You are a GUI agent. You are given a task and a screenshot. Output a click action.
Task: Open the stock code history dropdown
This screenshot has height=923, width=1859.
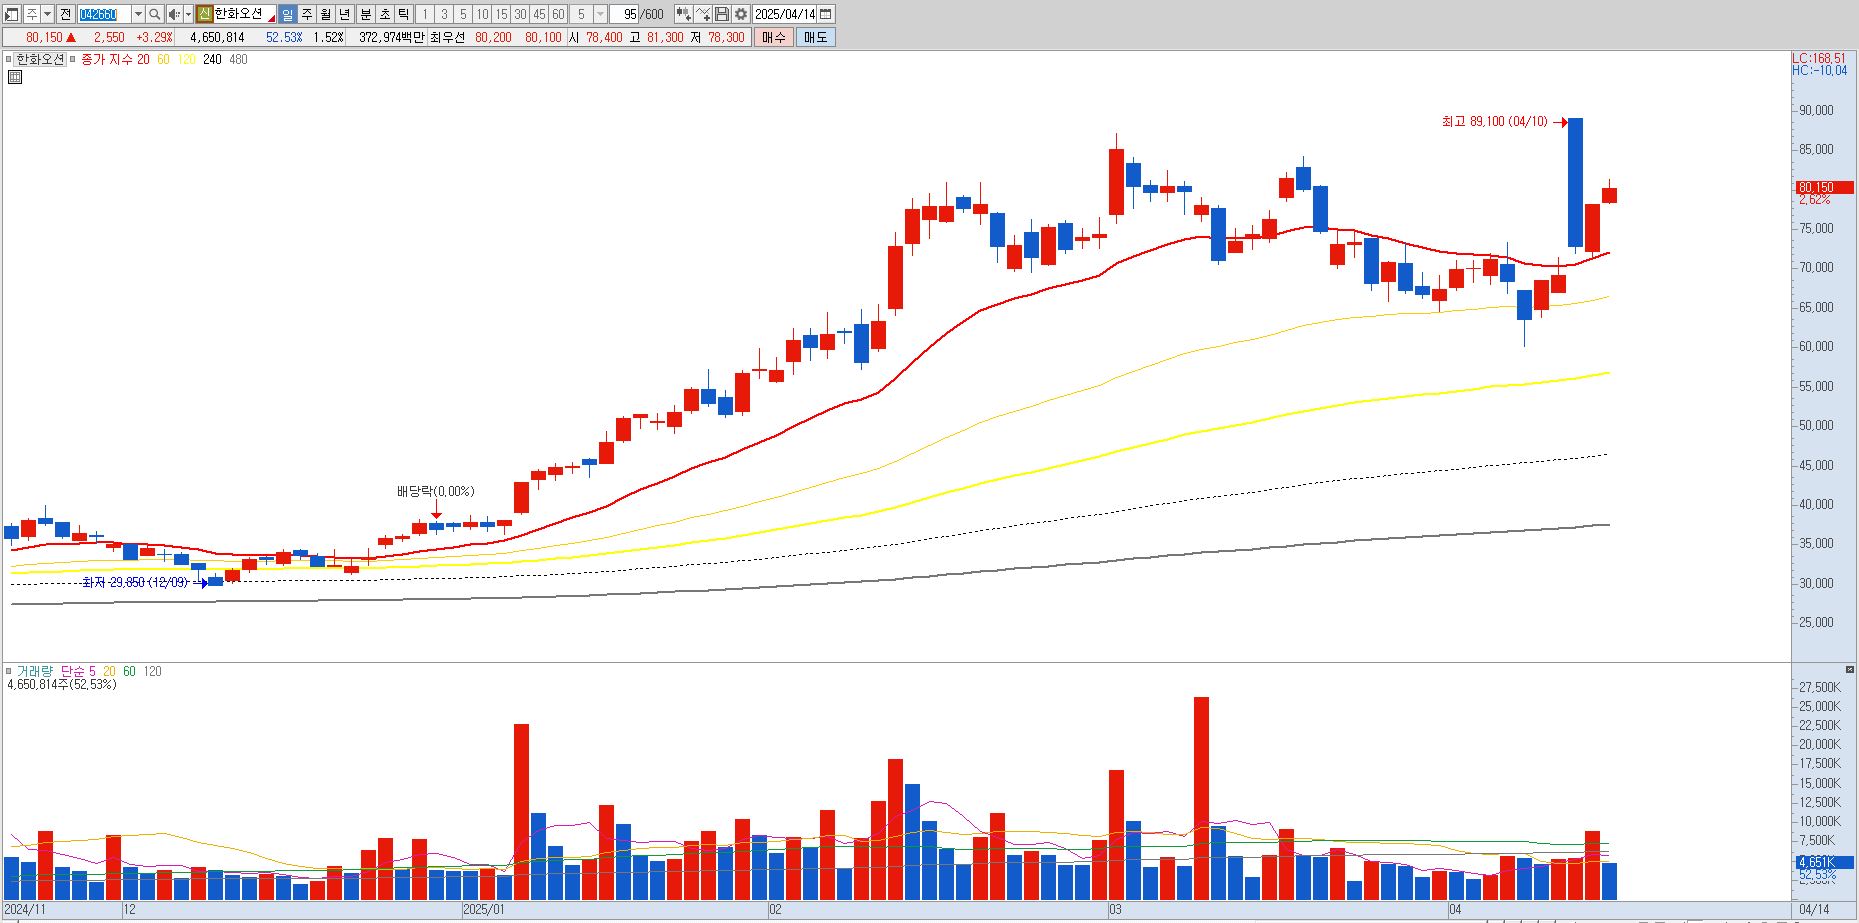tap(138, 14)
